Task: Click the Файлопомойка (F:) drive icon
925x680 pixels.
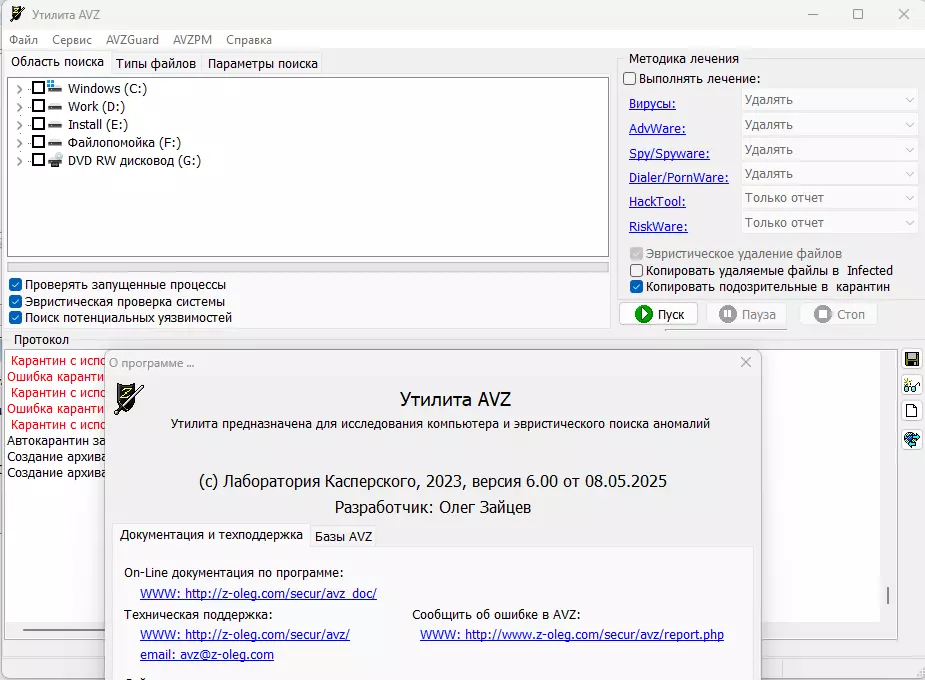Action: point(55,143)
